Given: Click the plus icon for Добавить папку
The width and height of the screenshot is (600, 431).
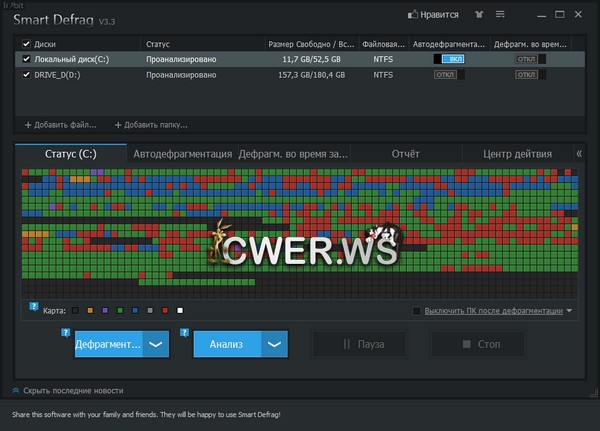Looking at the screenshot, I should (118, 125).
